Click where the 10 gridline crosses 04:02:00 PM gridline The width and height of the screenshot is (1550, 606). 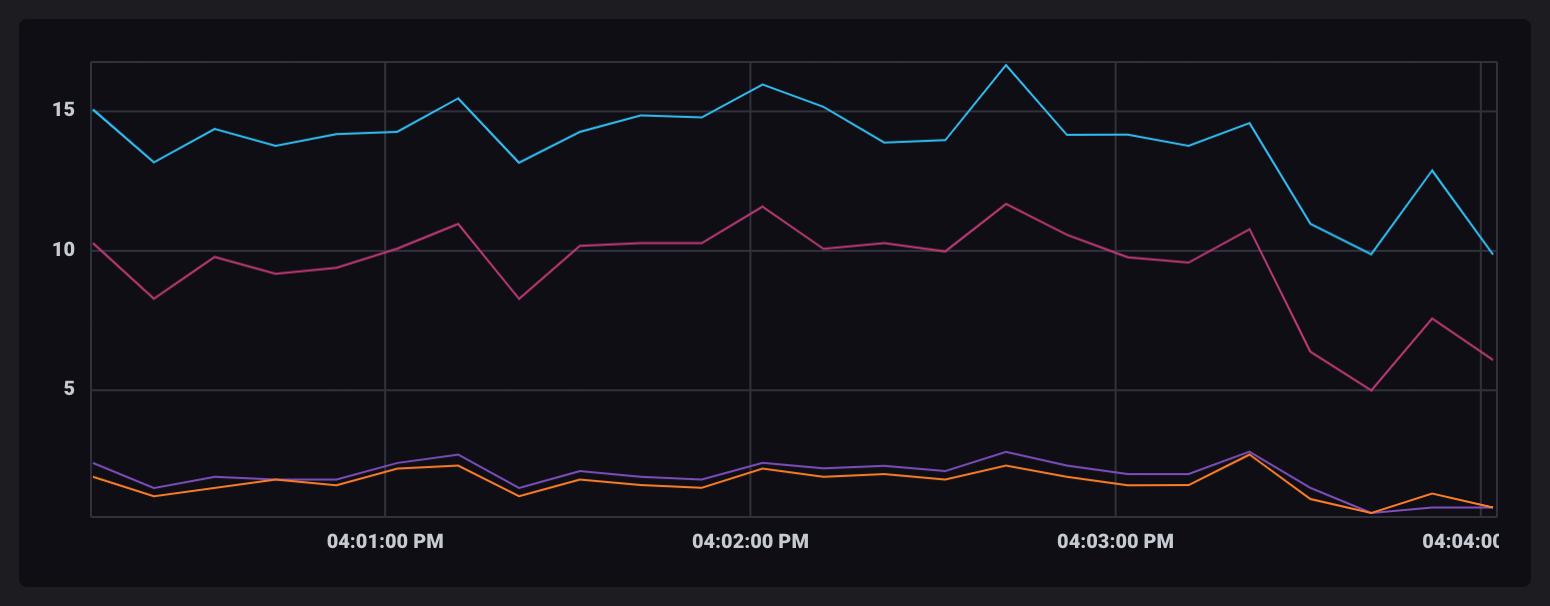[750, 251]
